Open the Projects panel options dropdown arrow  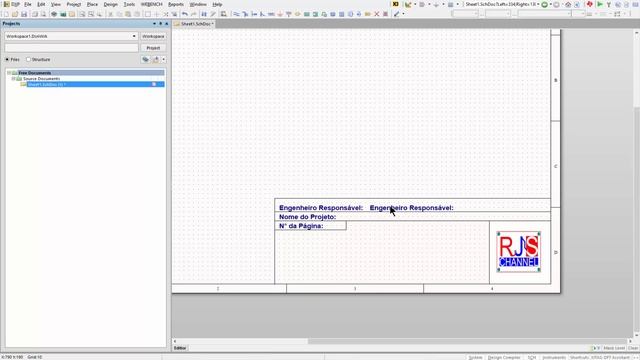tap(154, 24)
